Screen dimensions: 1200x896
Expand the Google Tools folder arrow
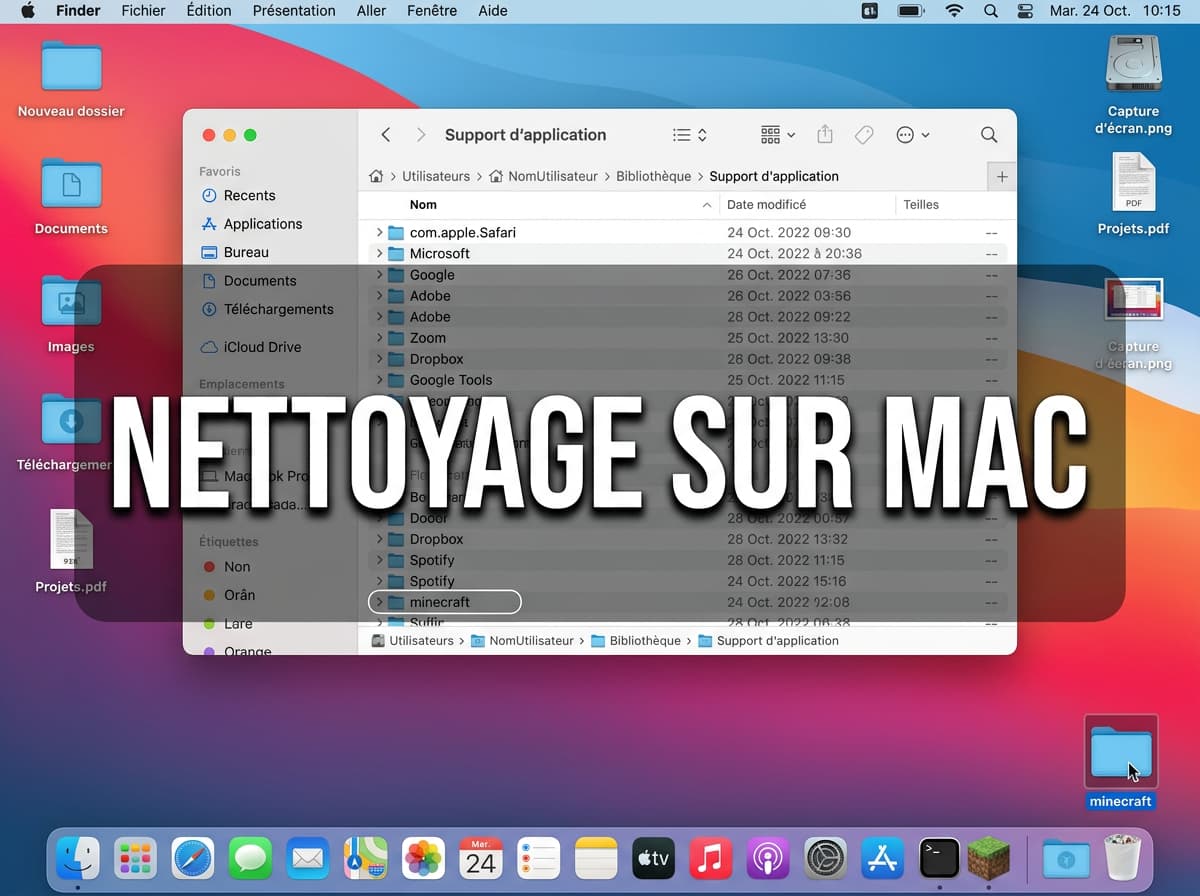click(379, 380)
